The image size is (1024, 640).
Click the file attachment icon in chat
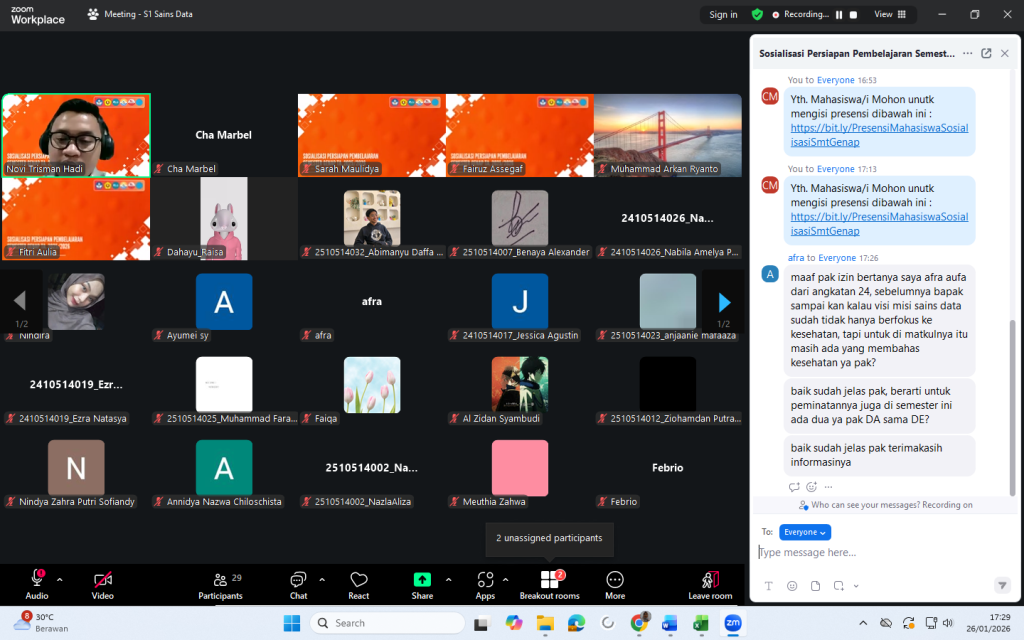tap(815, 585)
